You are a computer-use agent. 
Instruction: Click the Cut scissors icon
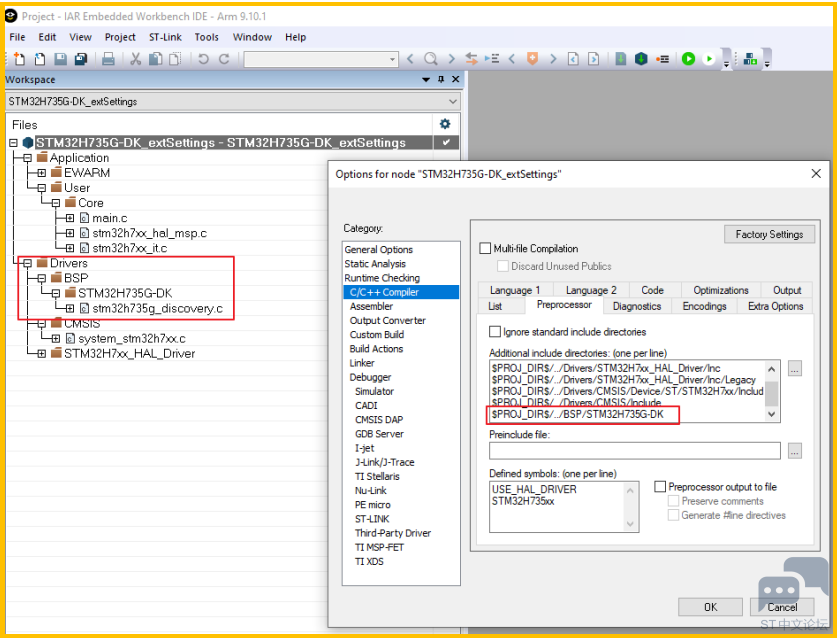pyautogui.click(x=136, y=59)
